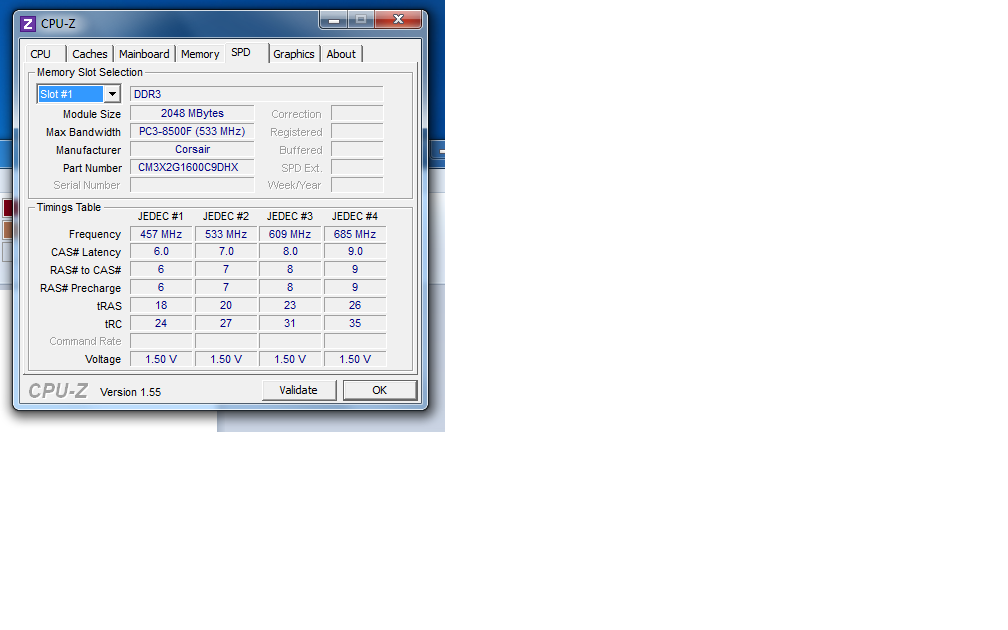Viewport: 1008px width, 630px height.
Task: Click the tRC value 31
Action: point(290,323)
